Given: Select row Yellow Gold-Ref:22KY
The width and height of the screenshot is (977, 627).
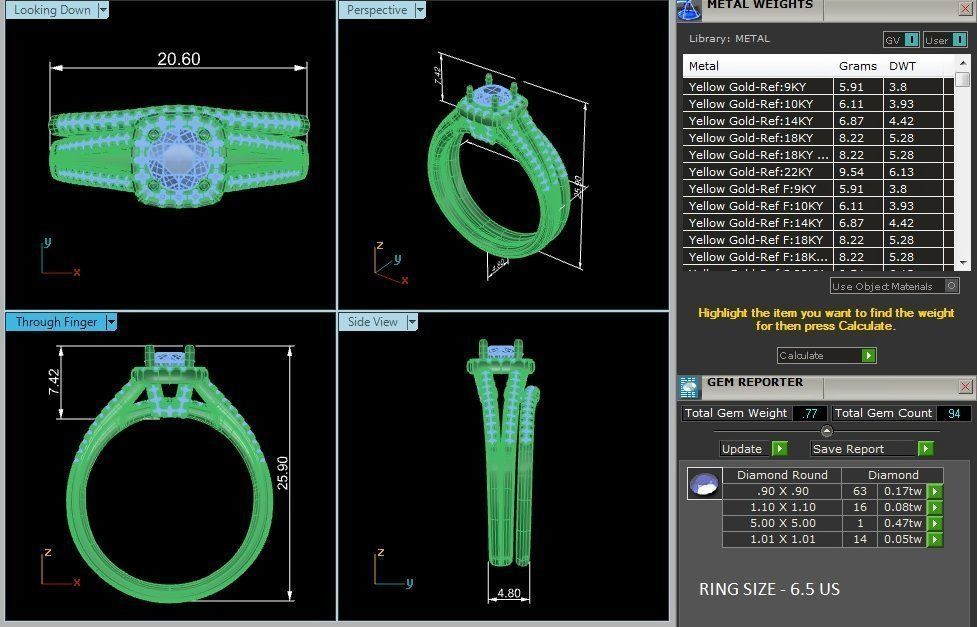Looking at the screenshot, I should click(818, 171).
